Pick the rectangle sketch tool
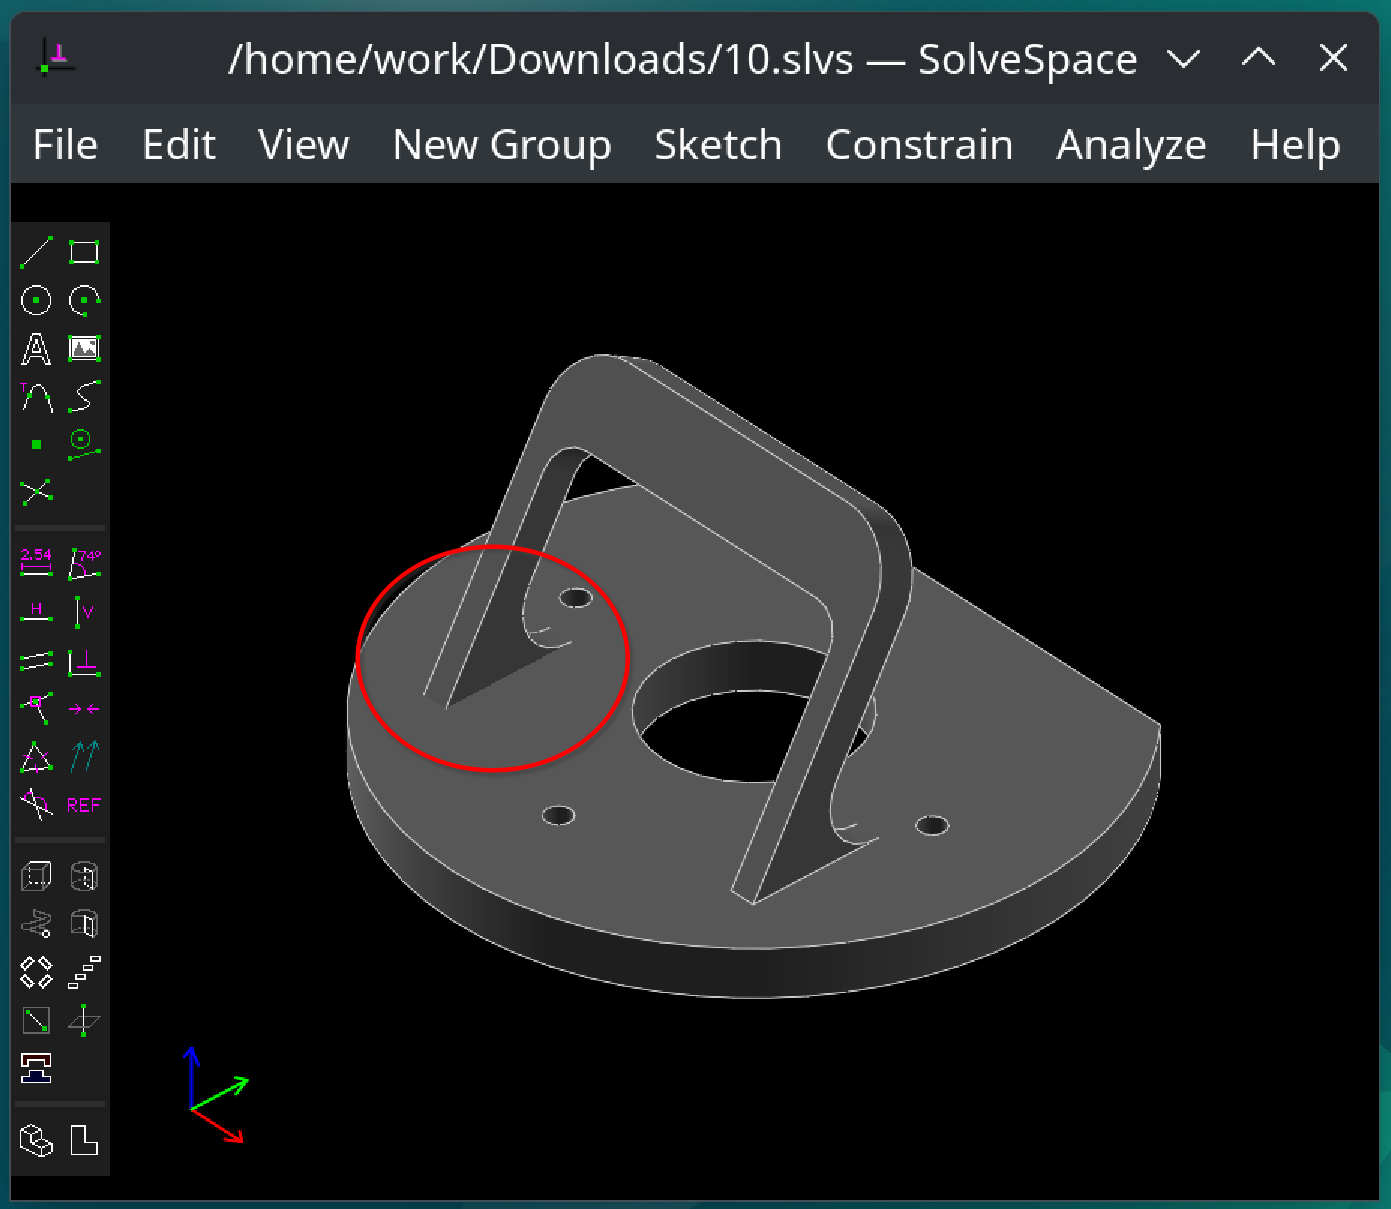Screen dimensions: 1391x1209 tap(84, 252)
